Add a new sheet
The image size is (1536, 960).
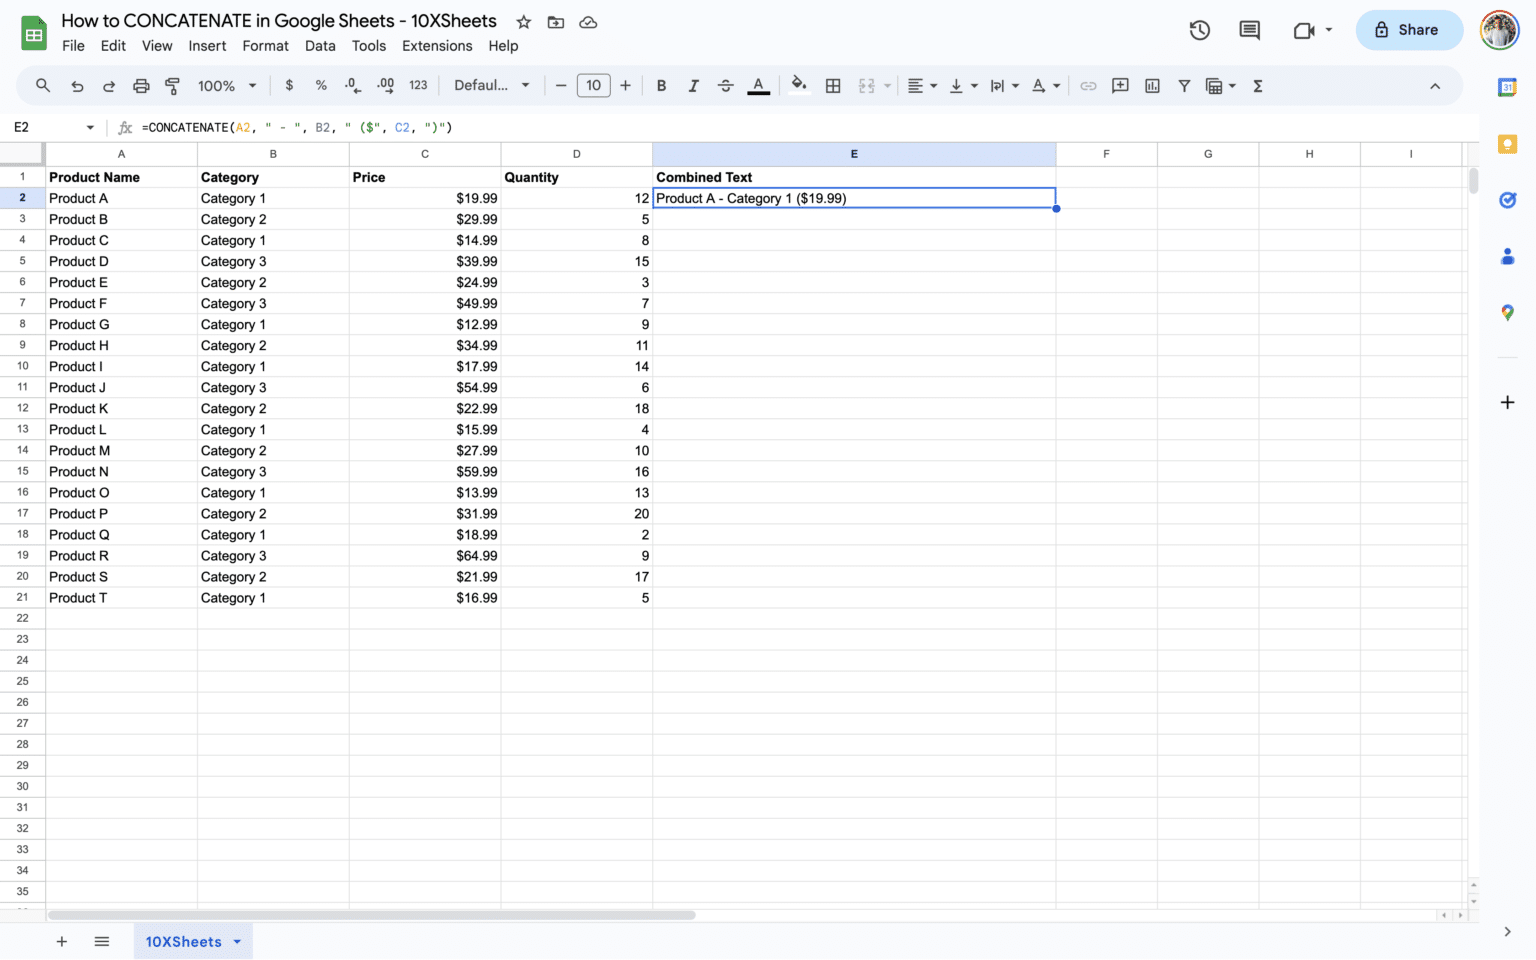tap(62, 941)
